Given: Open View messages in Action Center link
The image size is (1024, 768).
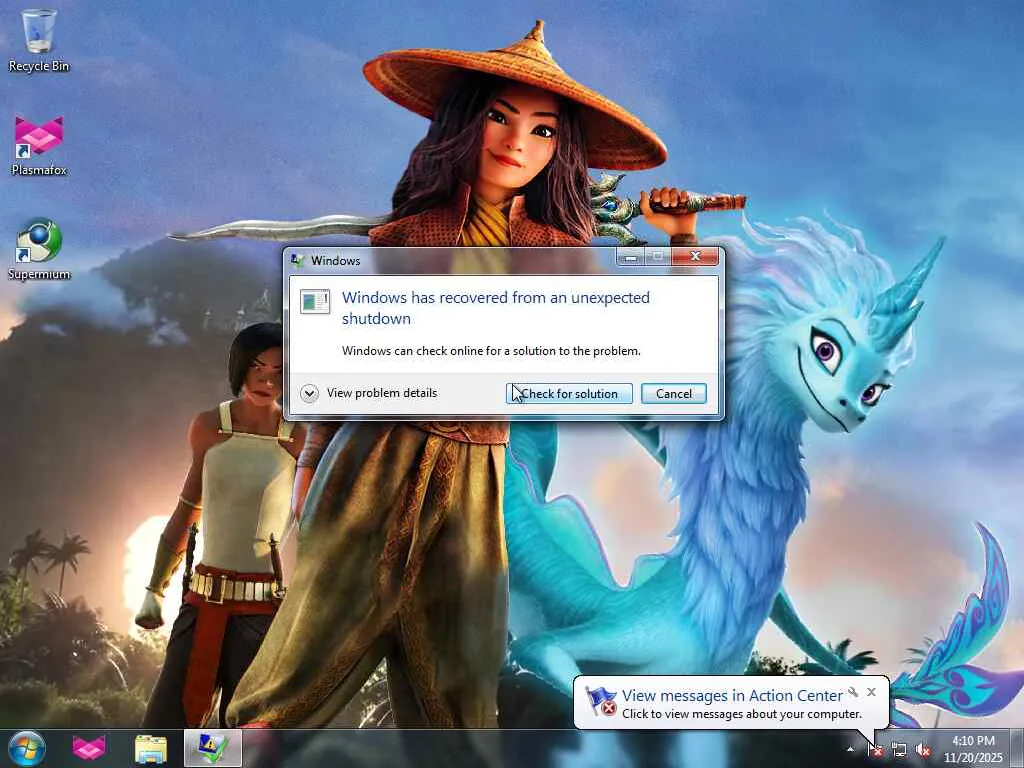Looking at the screenshot, I should [732, 696].
